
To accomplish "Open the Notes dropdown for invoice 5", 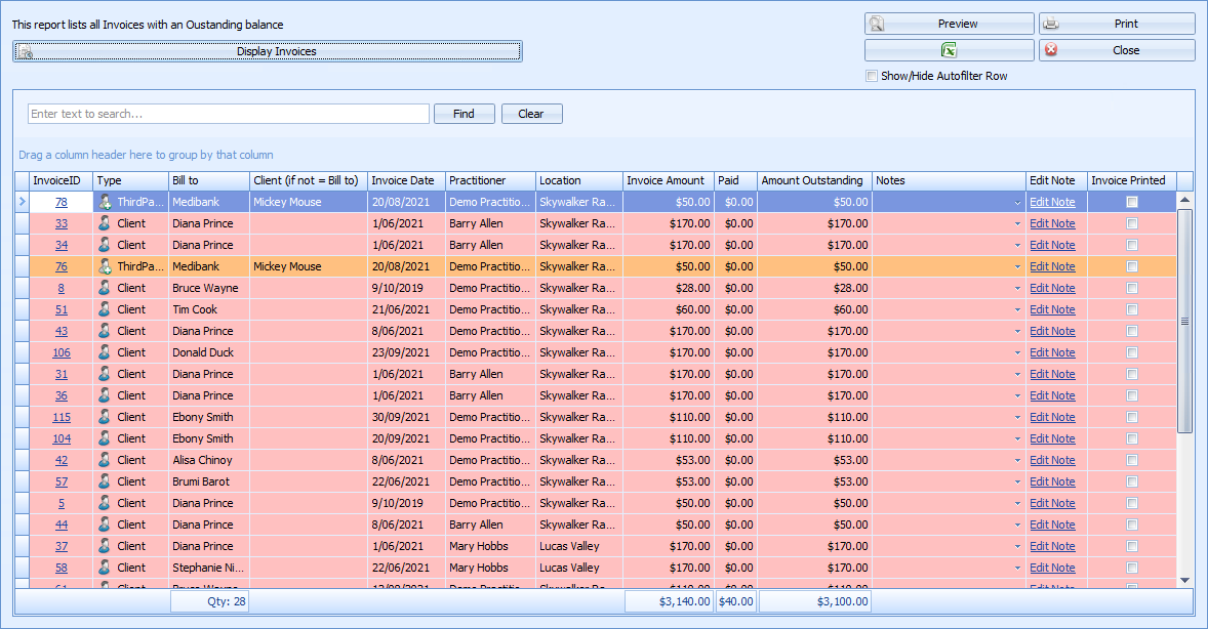I will pyautogui.click(x=1018, y=503).
